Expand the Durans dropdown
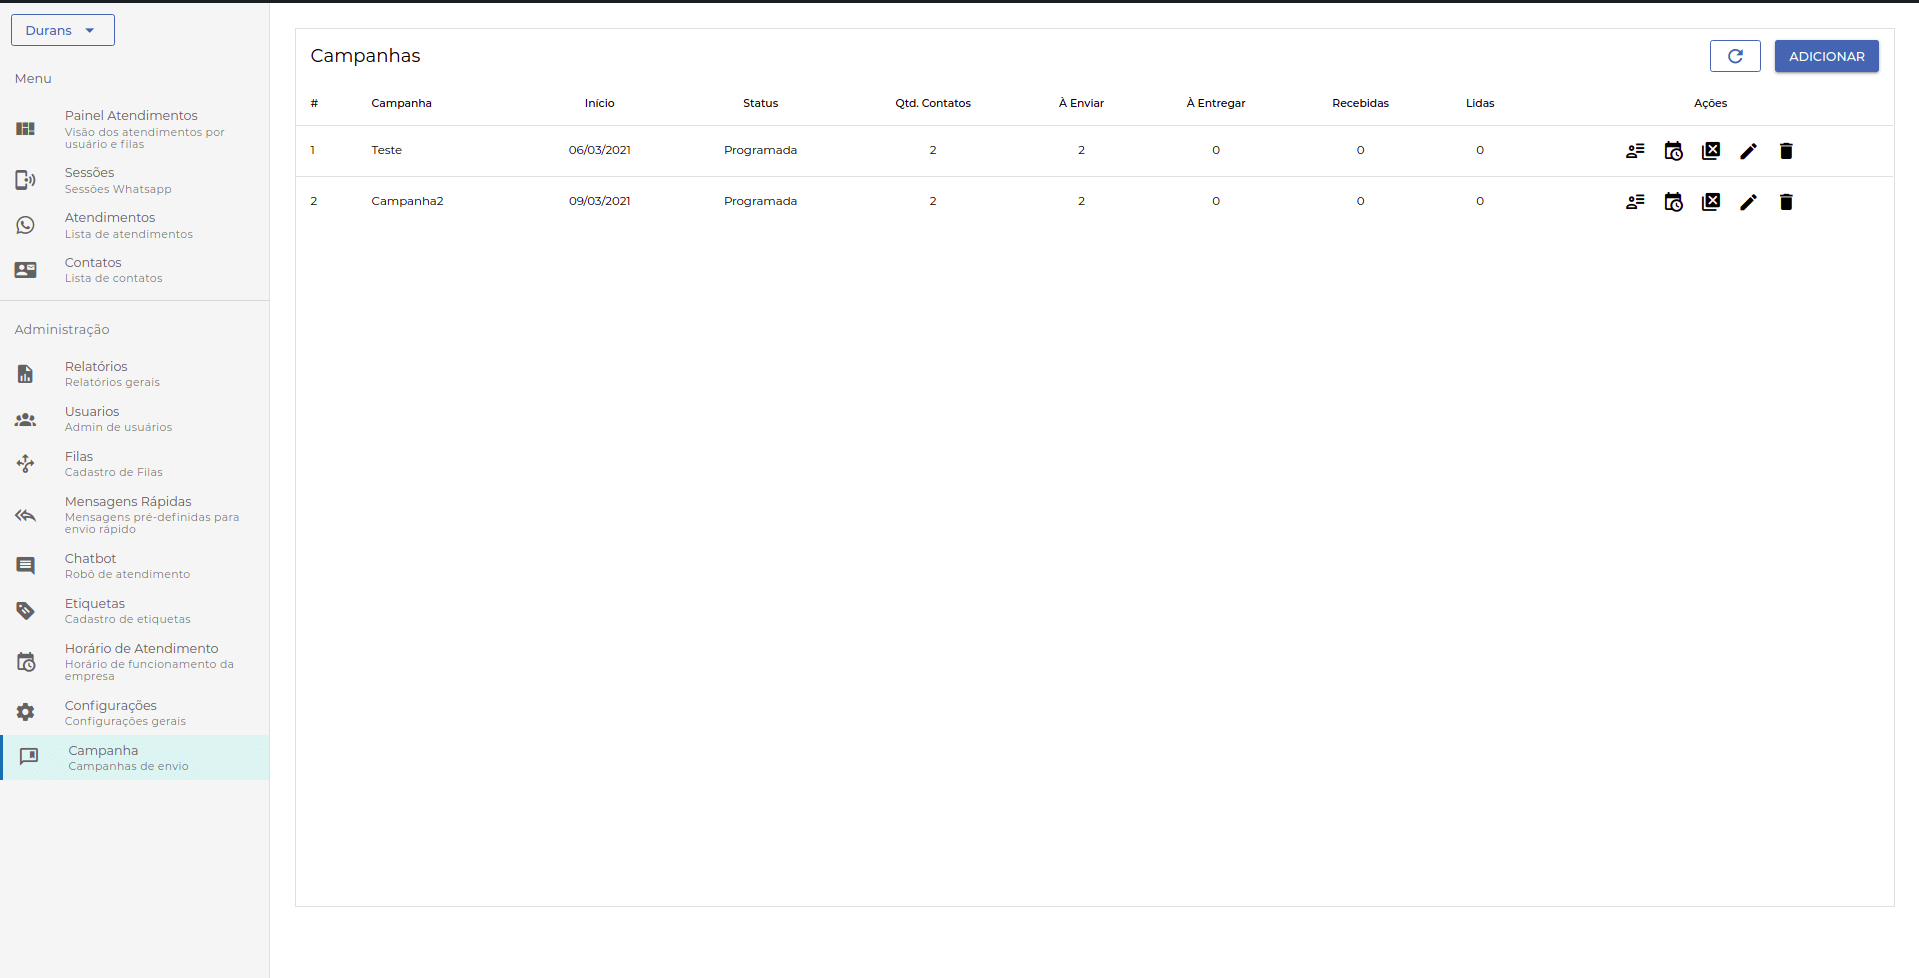 (x=62, y=30)
